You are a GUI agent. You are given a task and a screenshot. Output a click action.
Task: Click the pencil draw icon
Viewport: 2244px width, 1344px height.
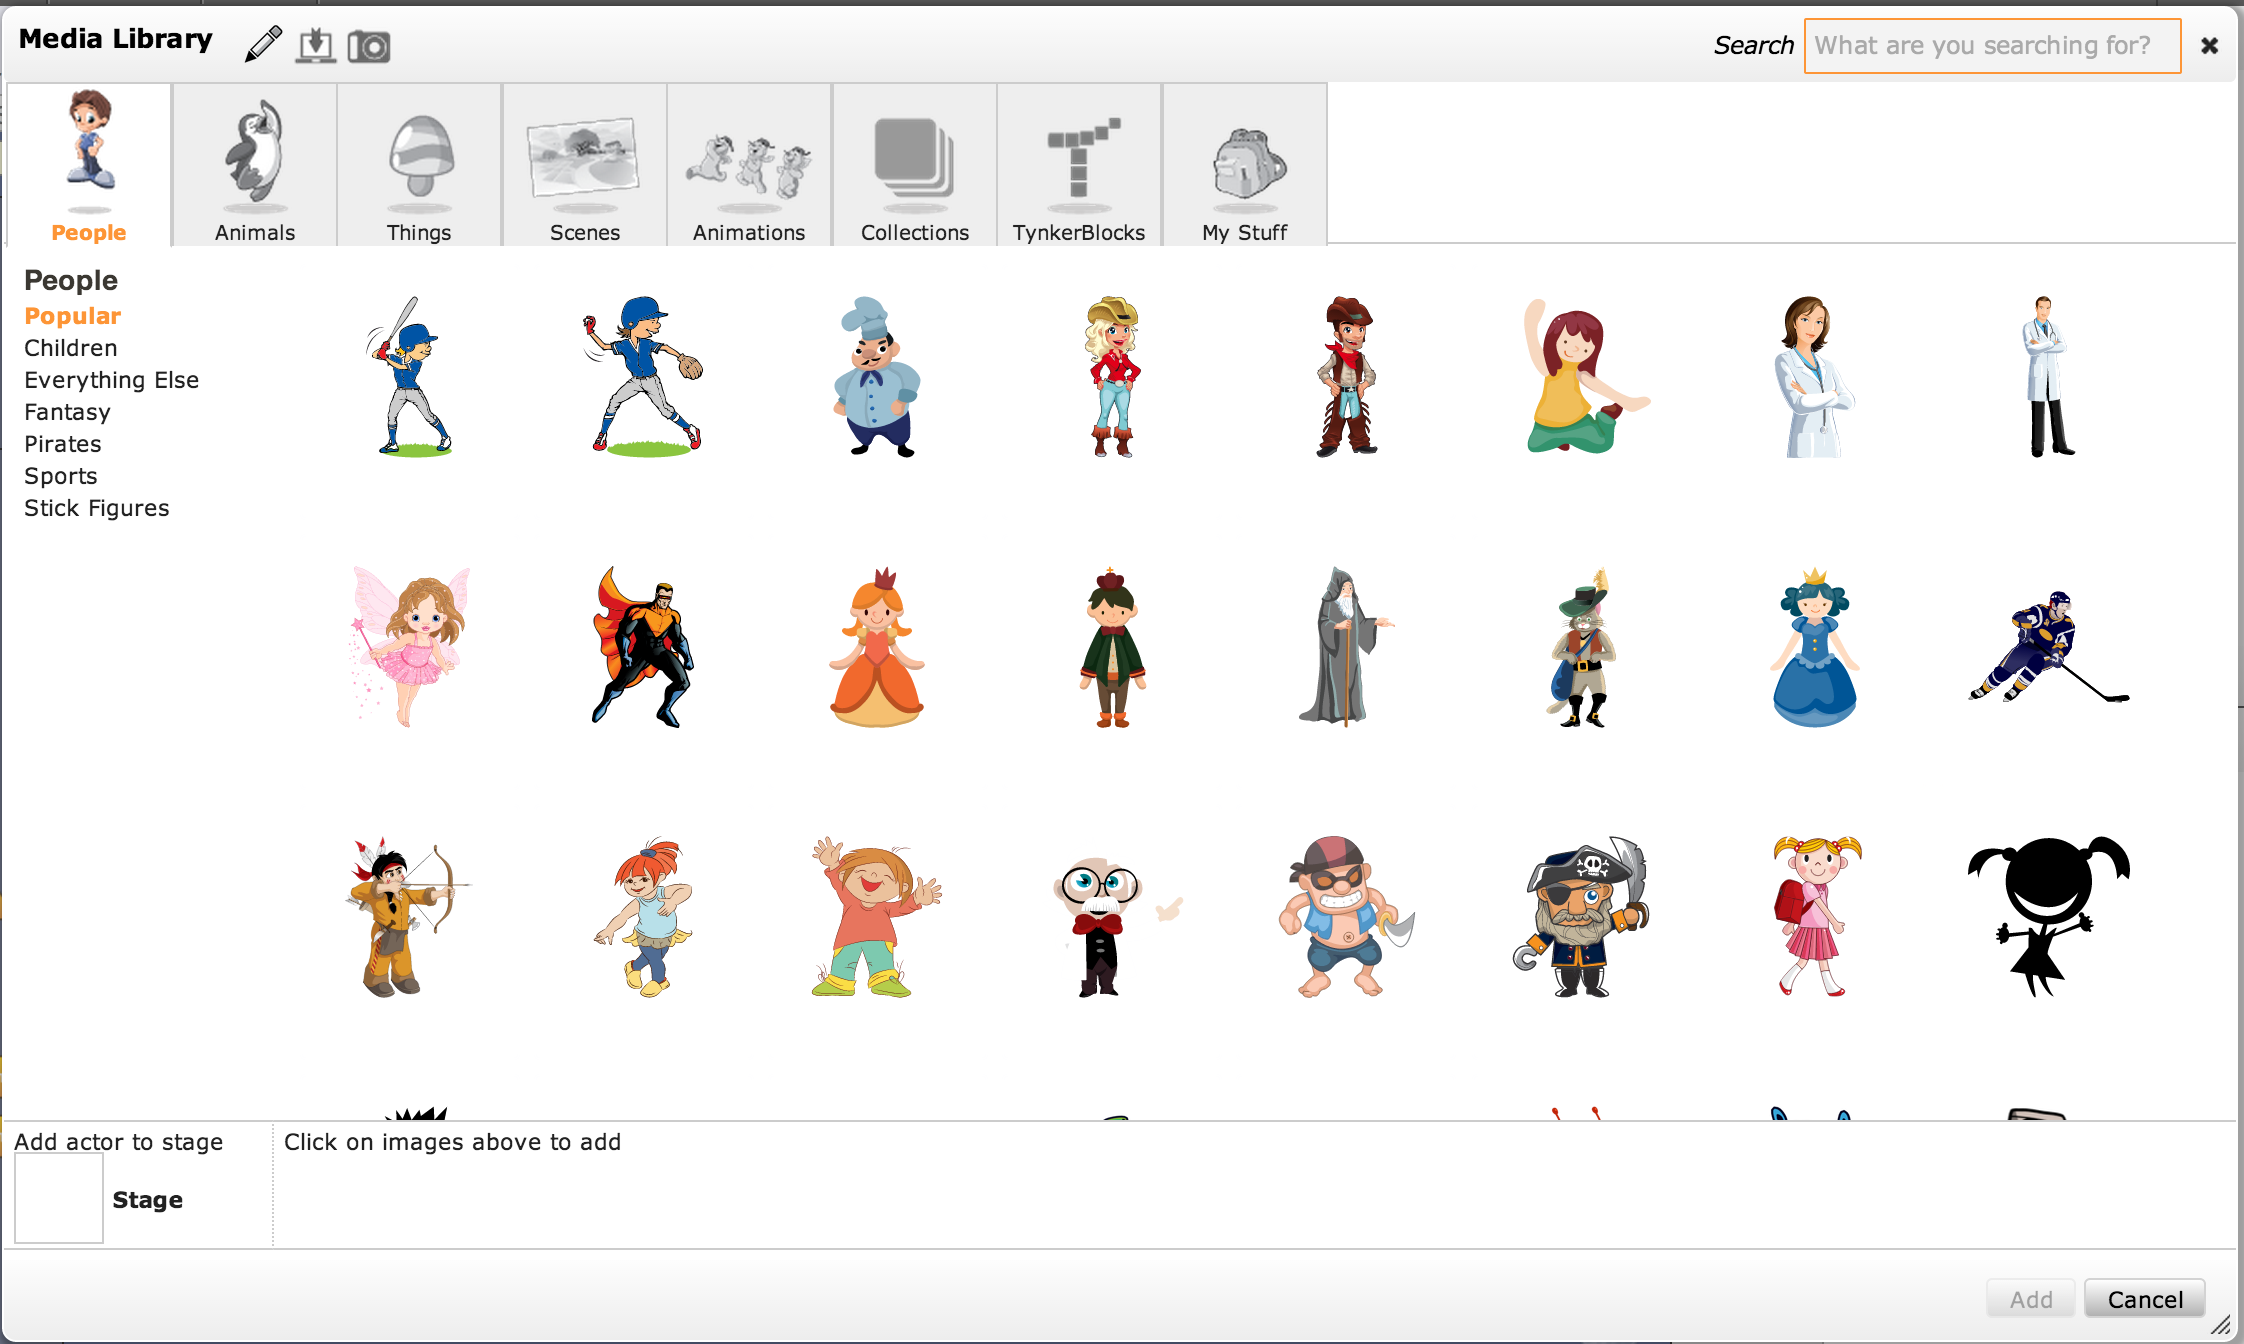point(264,44)
